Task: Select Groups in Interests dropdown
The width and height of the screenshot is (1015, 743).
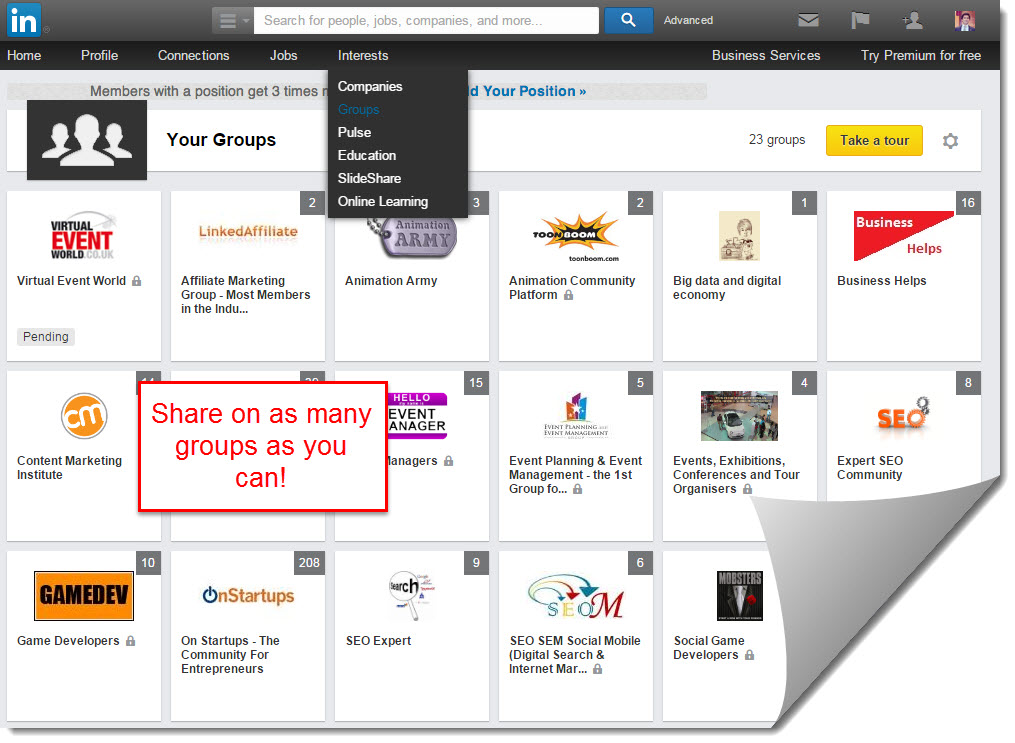Action: tap(358, 109)
